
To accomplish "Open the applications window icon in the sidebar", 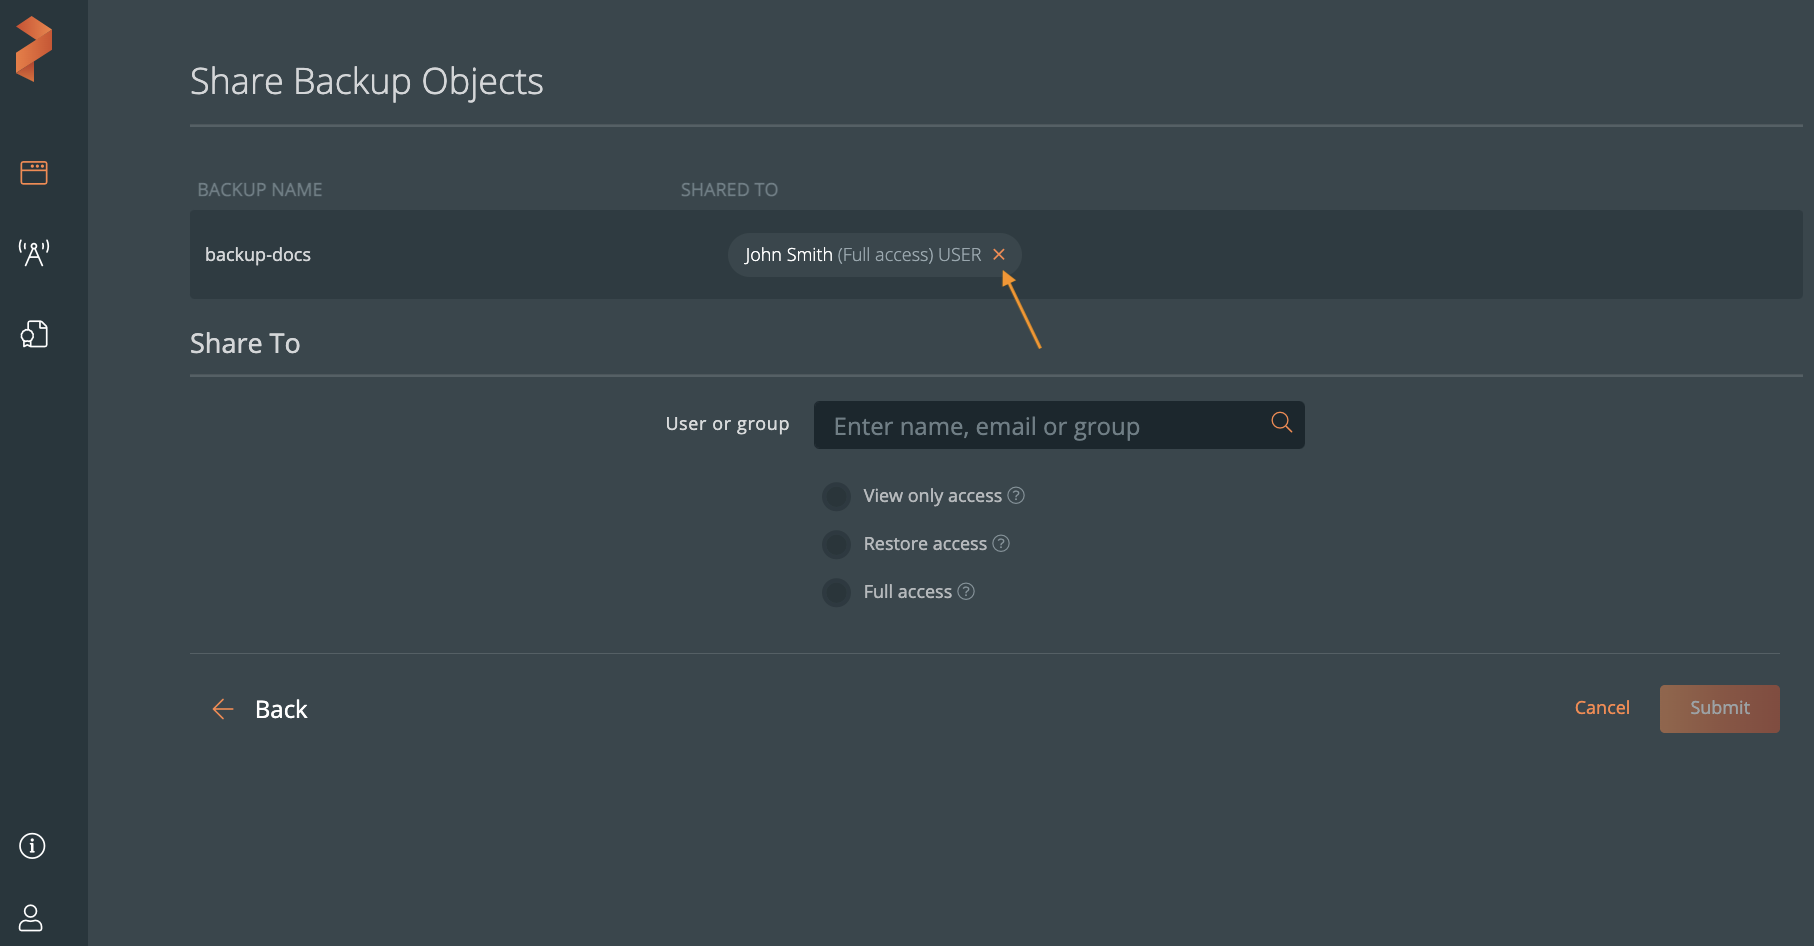I will [34, 173].
